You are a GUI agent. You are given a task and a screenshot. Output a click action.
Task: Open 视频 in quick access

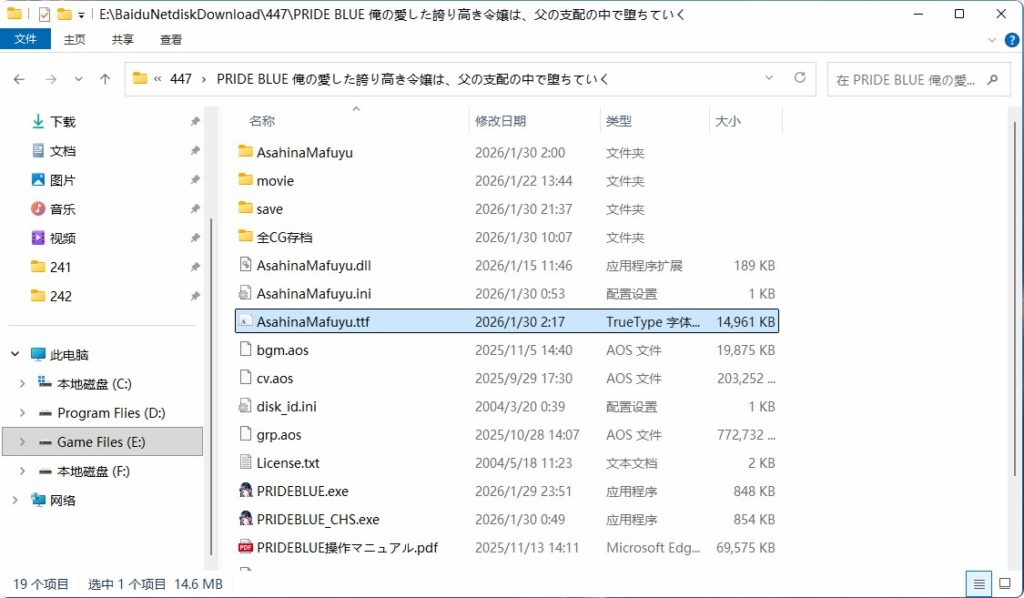click(x=63, y=238)
